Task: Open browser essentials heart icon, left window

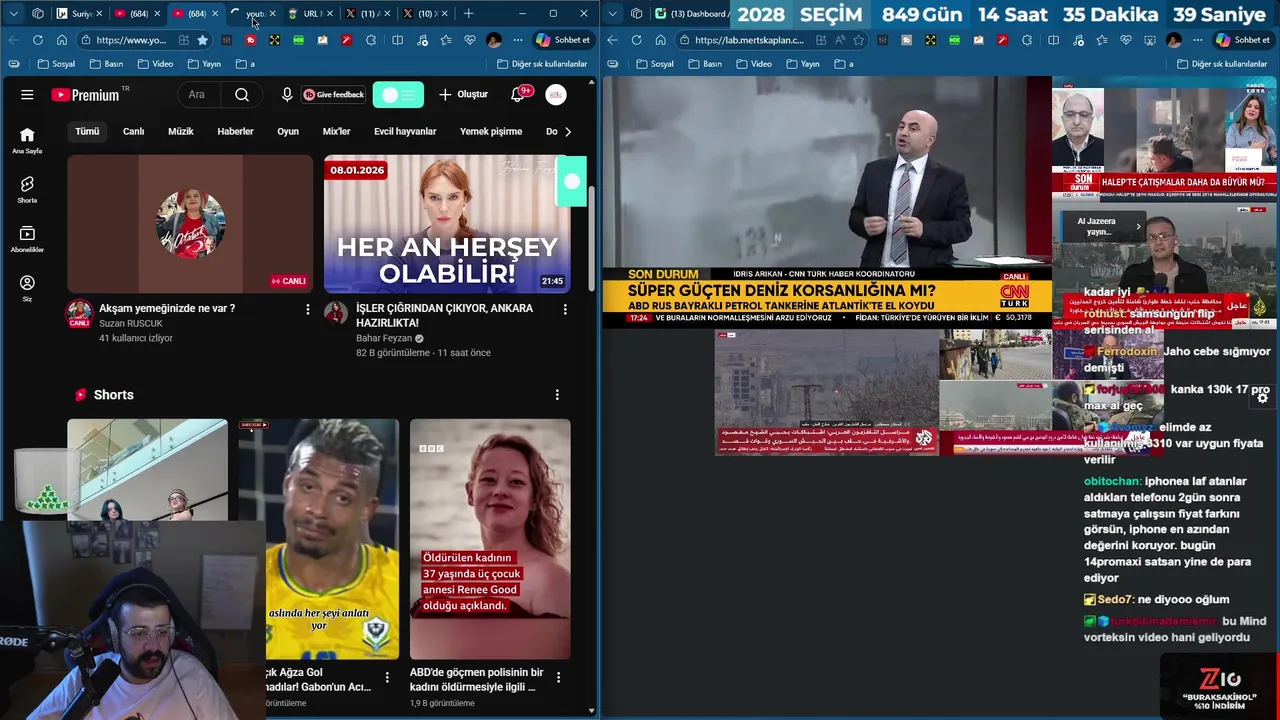Action: pyautogui.click(x=470, y=40)
